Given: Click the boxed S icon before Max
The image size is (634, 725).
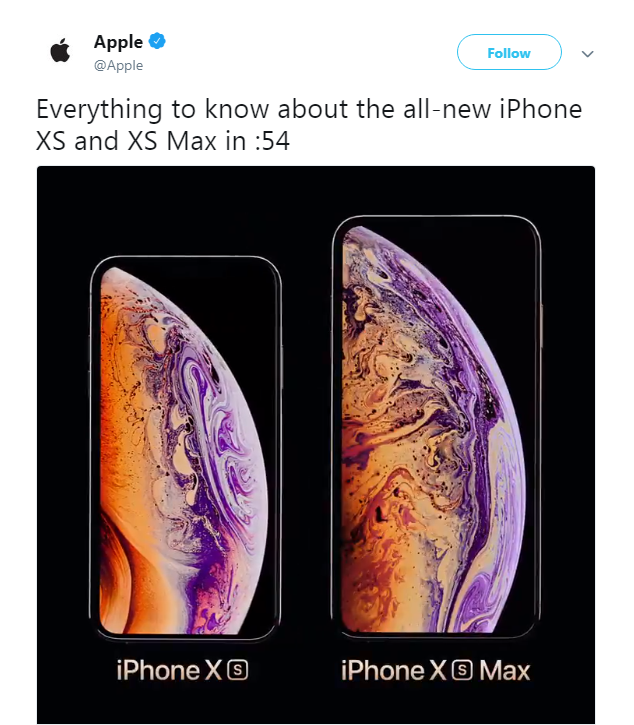Looking at the screenshot, I should pyautogui.click(x=462, y=670).
